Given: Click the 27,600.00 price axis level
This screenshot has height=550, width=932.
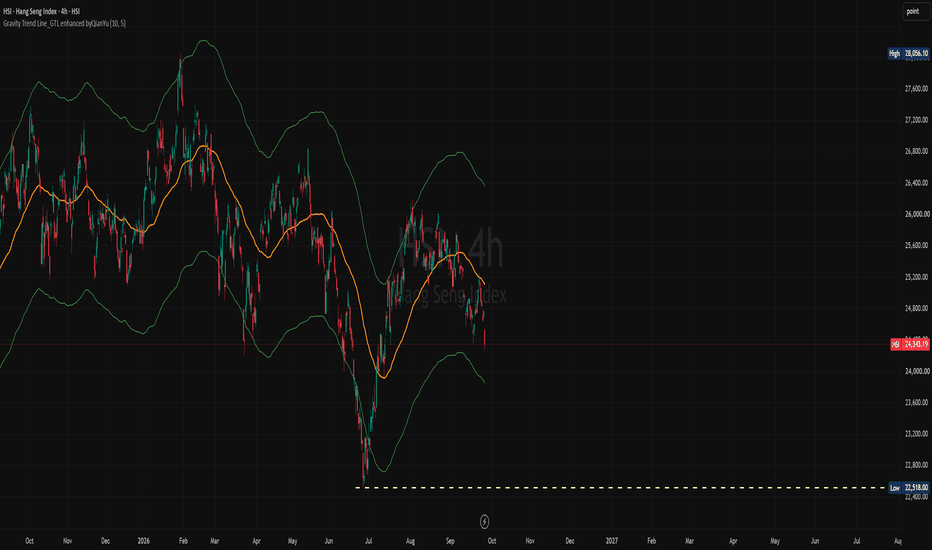Looking at the screenshot, I should point(917,89).
